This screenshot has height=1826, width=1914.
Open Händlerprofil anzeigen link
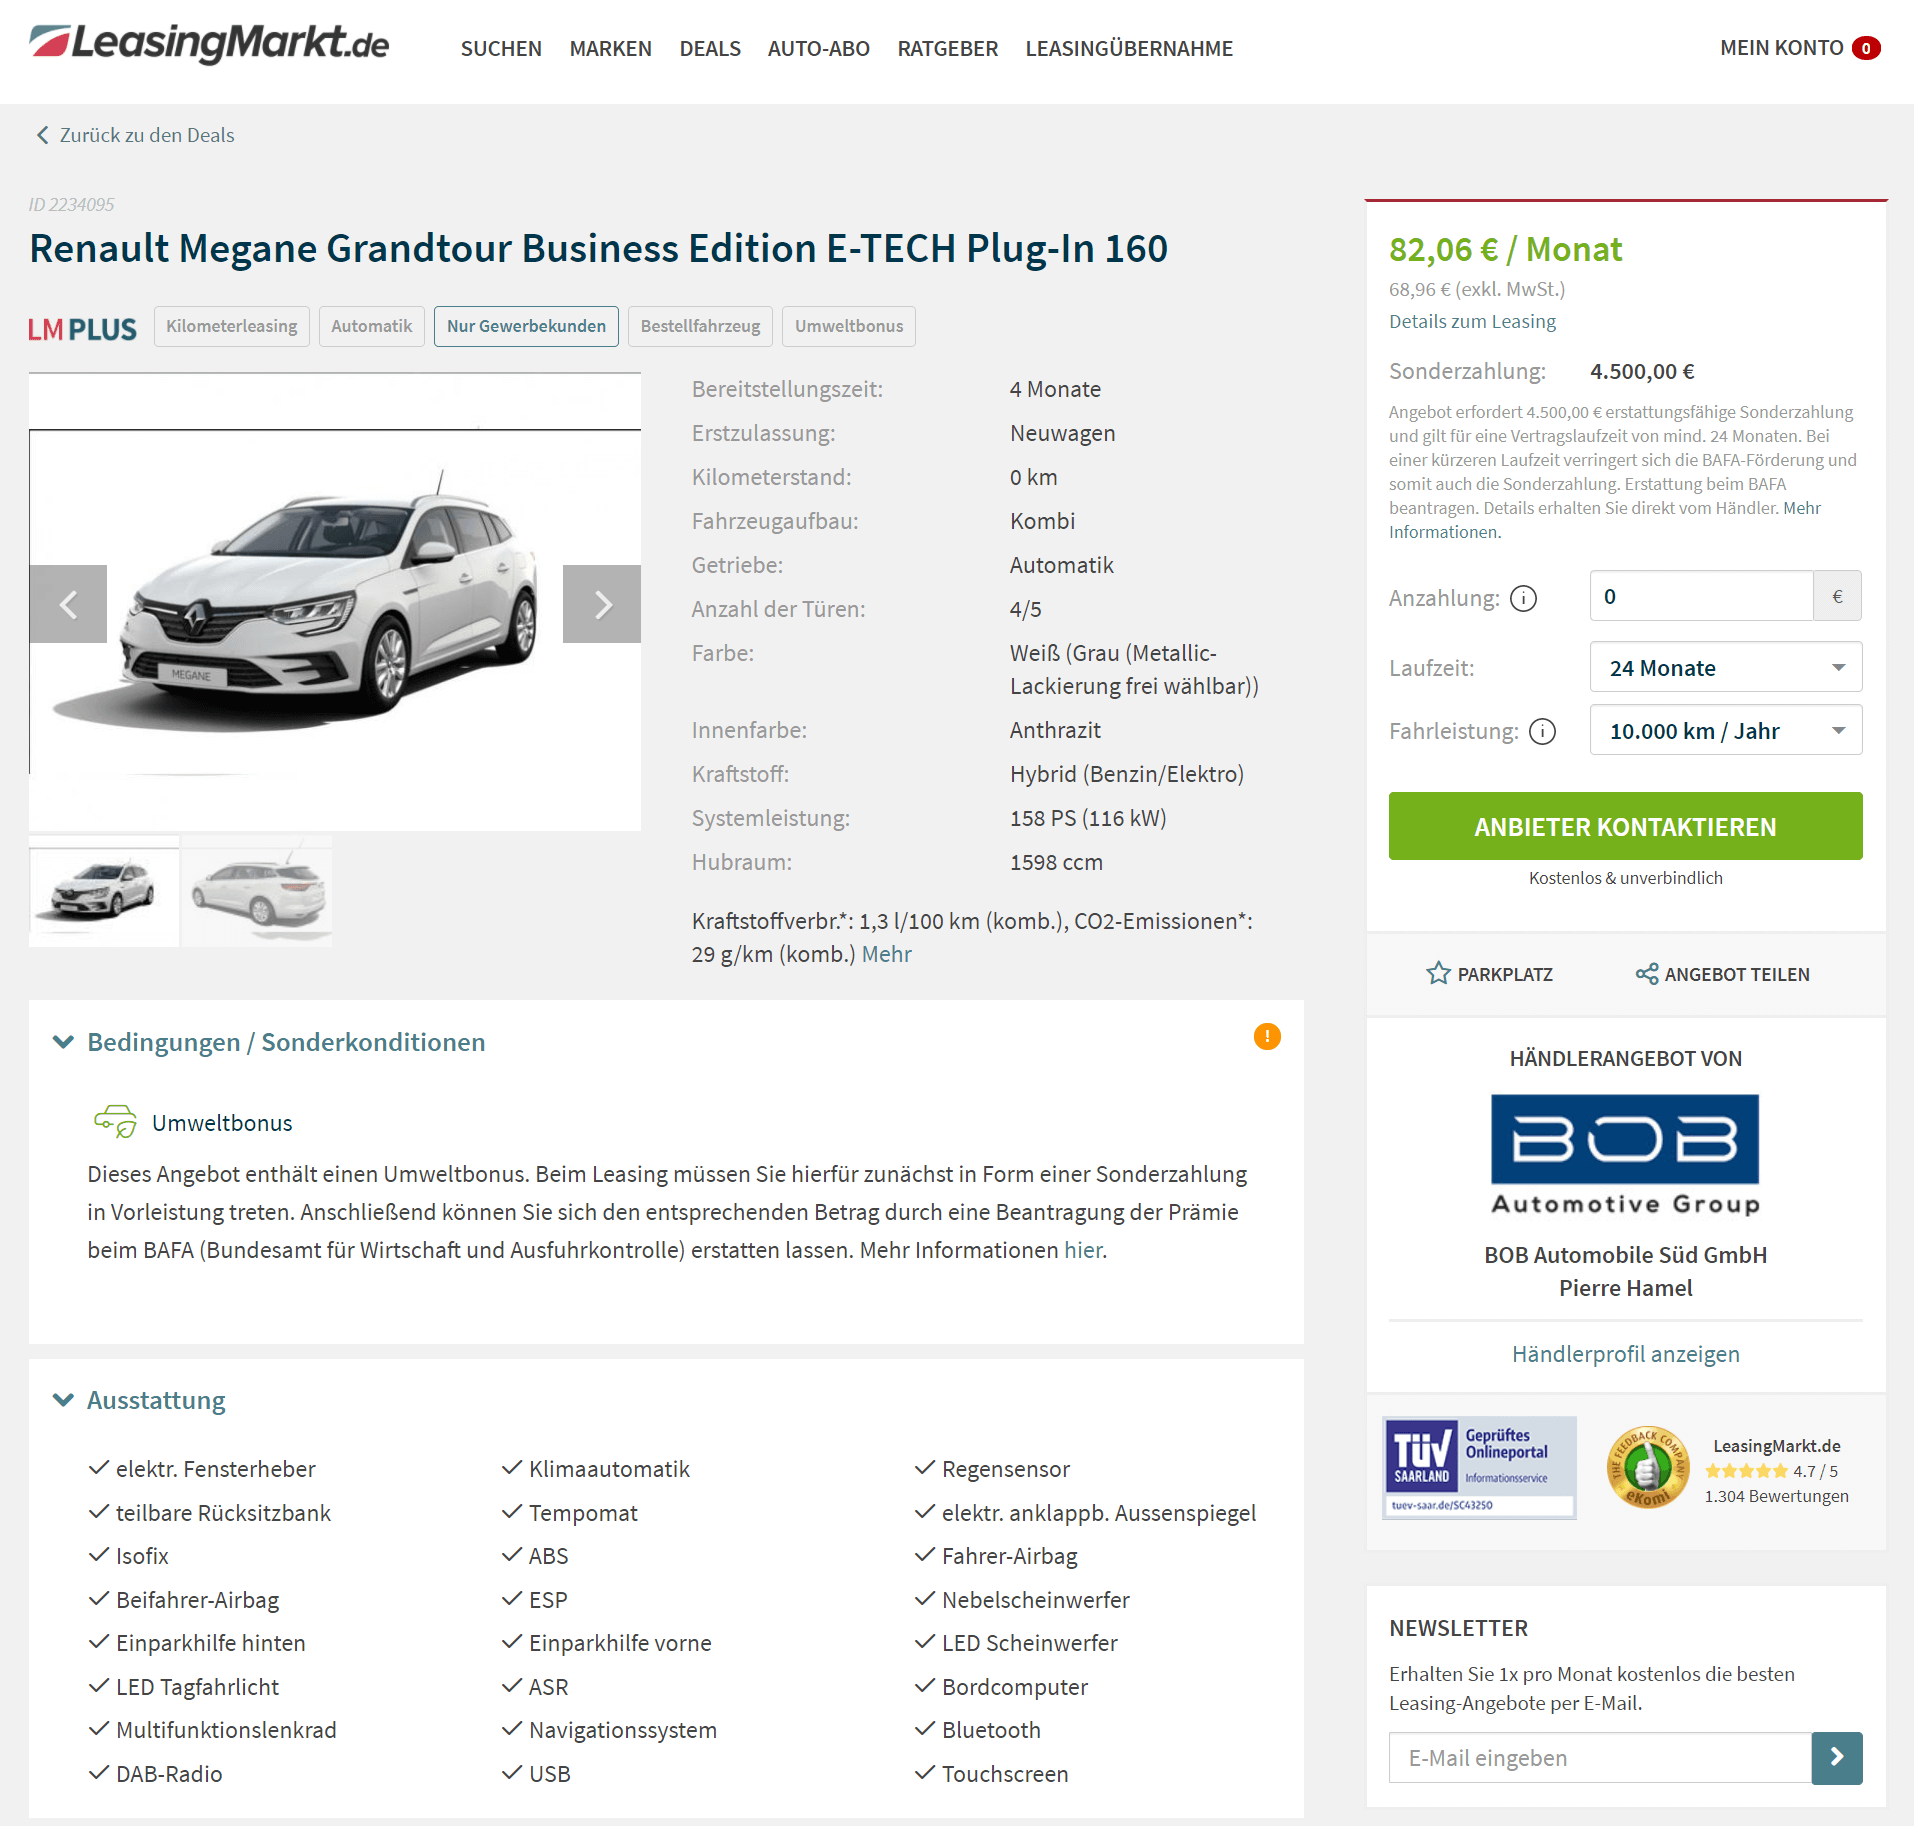[1625, 1354]
